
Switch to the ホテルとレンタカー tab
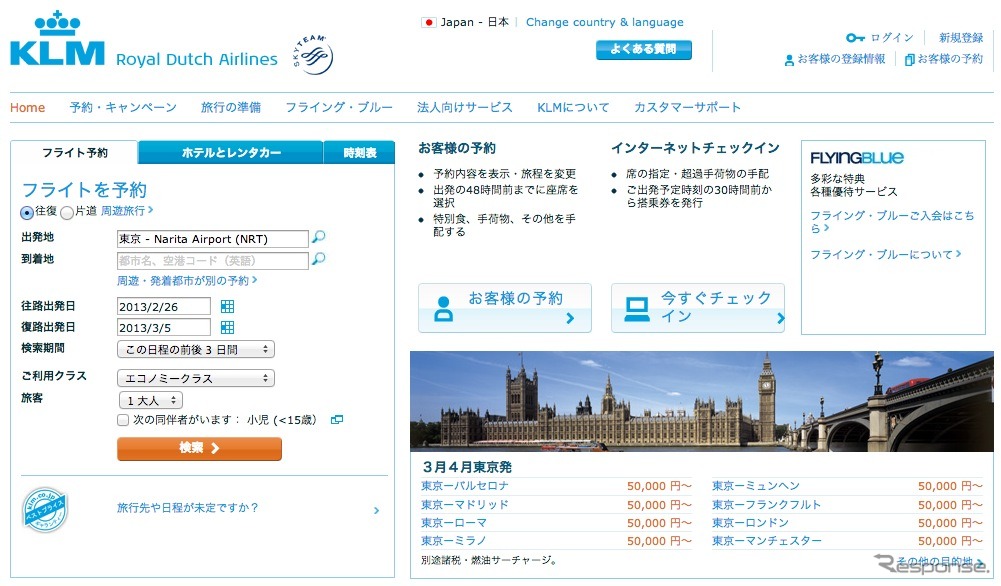pyautogui.click(x=228, y=152)
